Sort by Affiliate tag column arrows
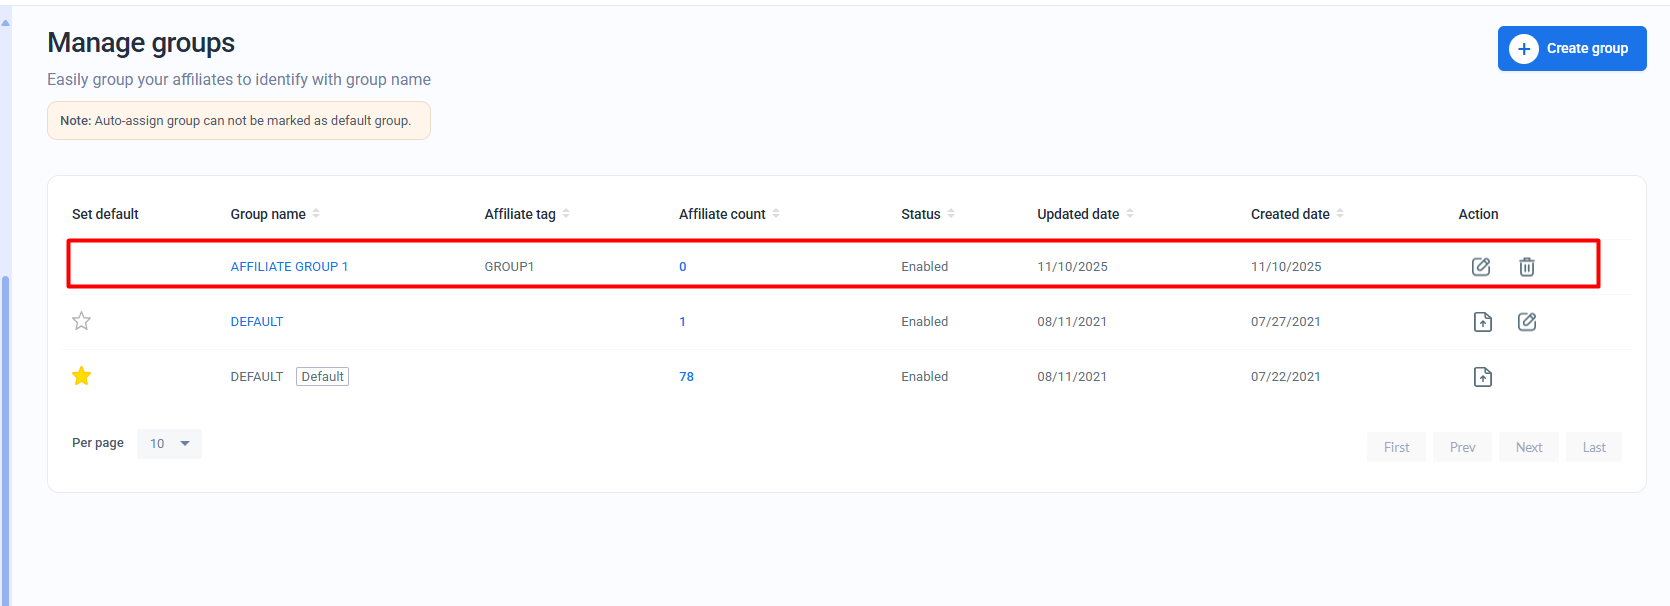Viewport: 1670px width, 606px height. pyautogui.click(x=566, y=214)
